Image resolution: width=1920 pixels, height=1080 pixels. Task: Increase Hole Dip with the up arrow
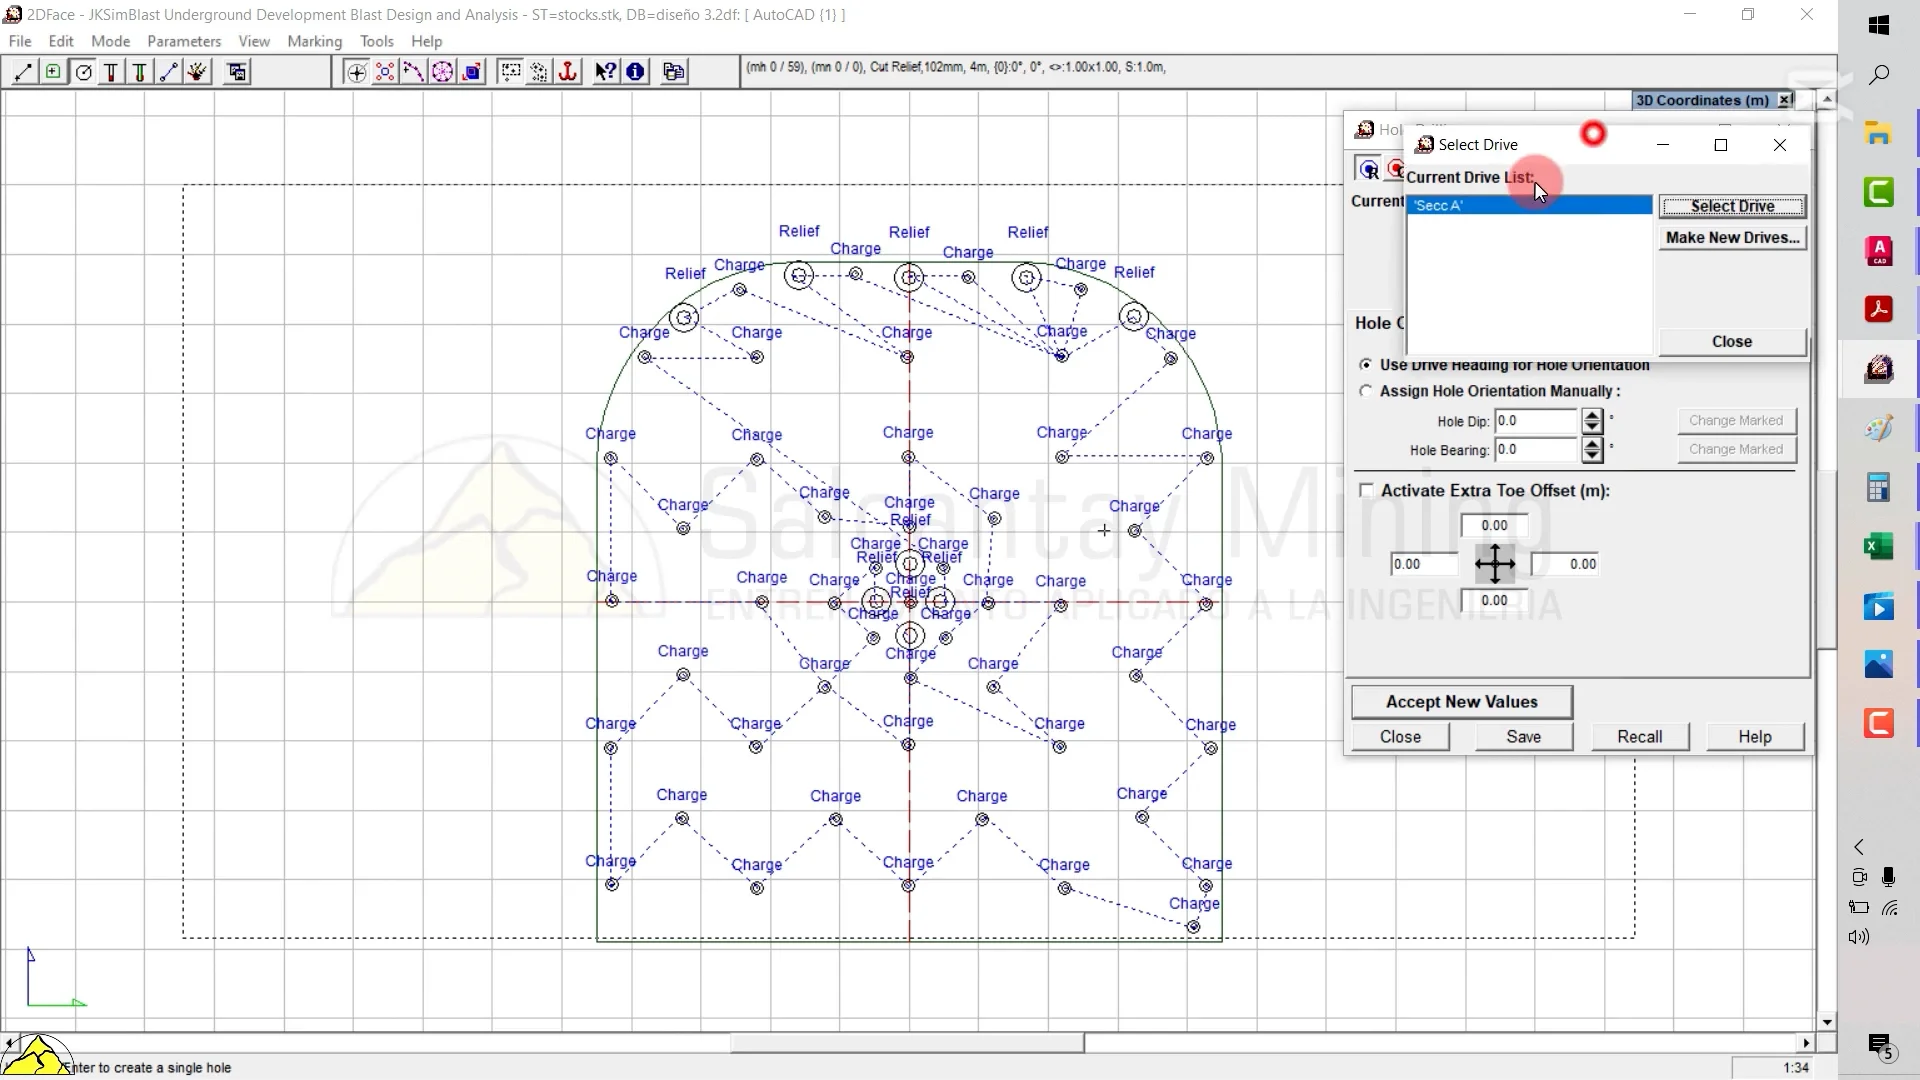[1591, 415]
